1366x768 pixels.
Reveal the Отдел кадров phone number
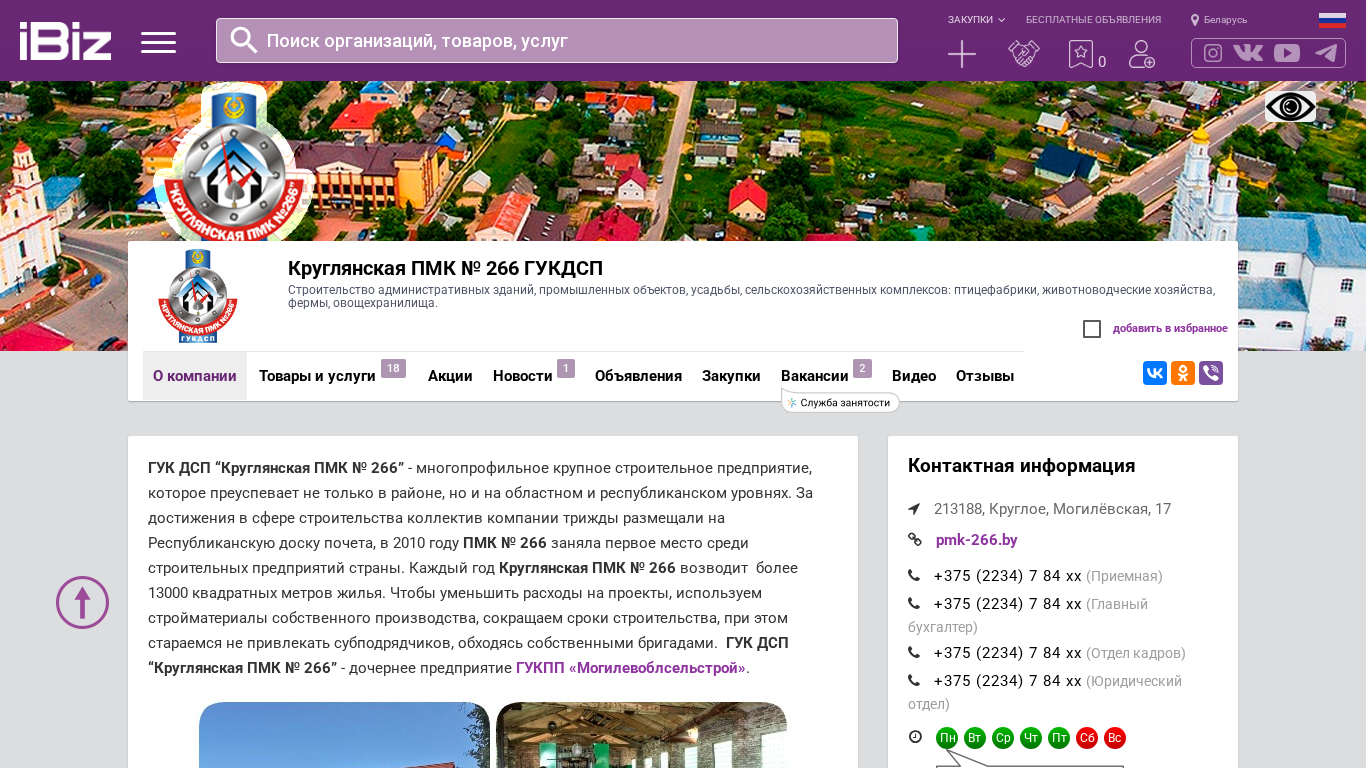[x=1007, y=653]
